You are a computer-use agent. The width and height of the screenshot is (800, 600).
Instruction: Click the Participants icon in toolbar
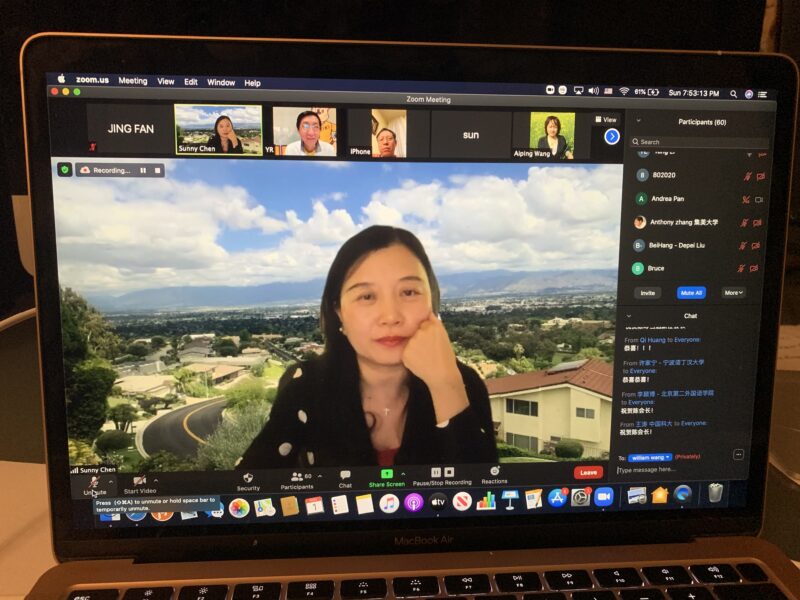[297, 477]
